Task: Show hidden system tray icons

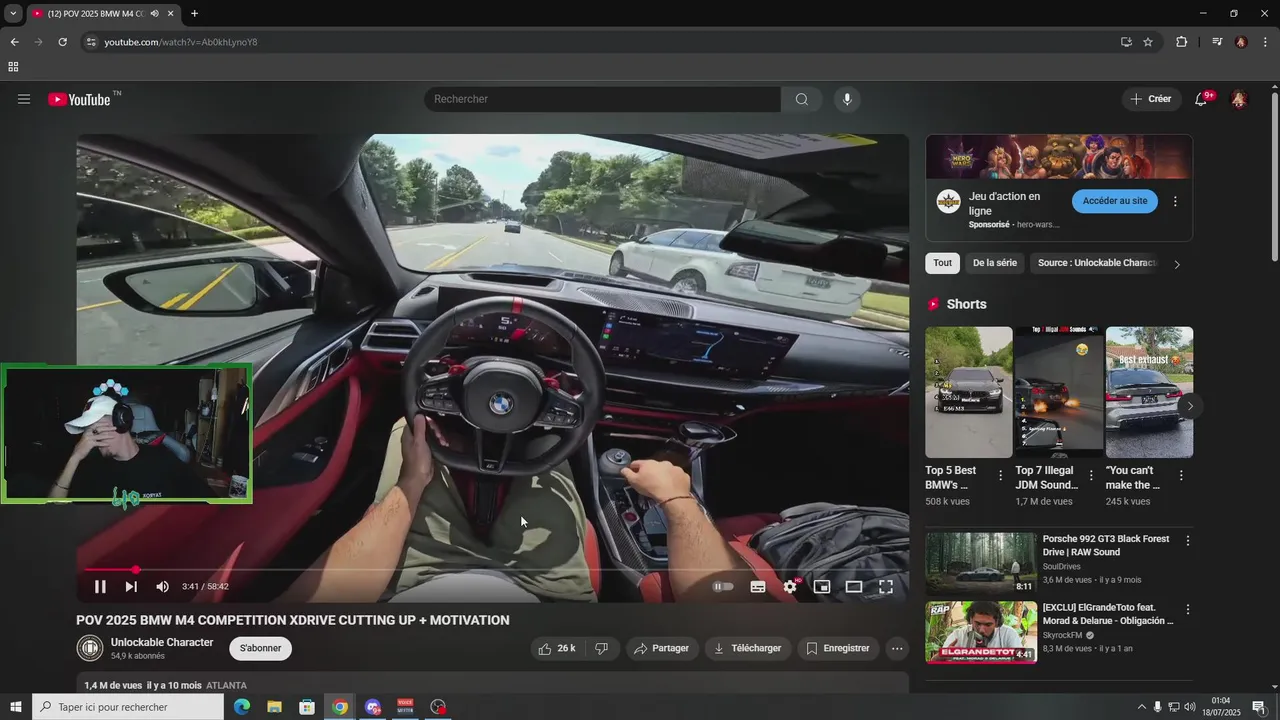Action: click(1142, 707)
